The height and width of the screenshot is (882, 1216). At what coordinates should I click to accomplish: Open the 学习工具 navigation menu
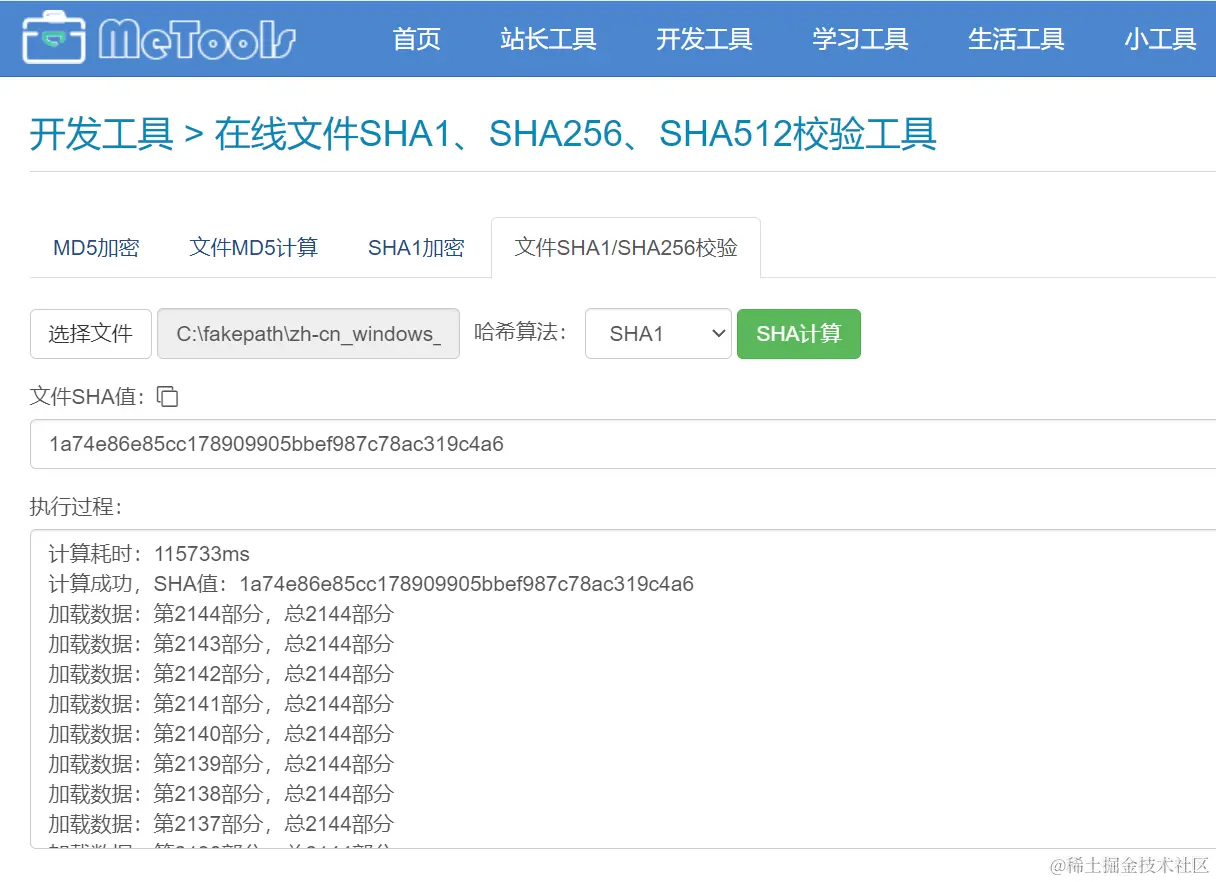click(861, 38)
